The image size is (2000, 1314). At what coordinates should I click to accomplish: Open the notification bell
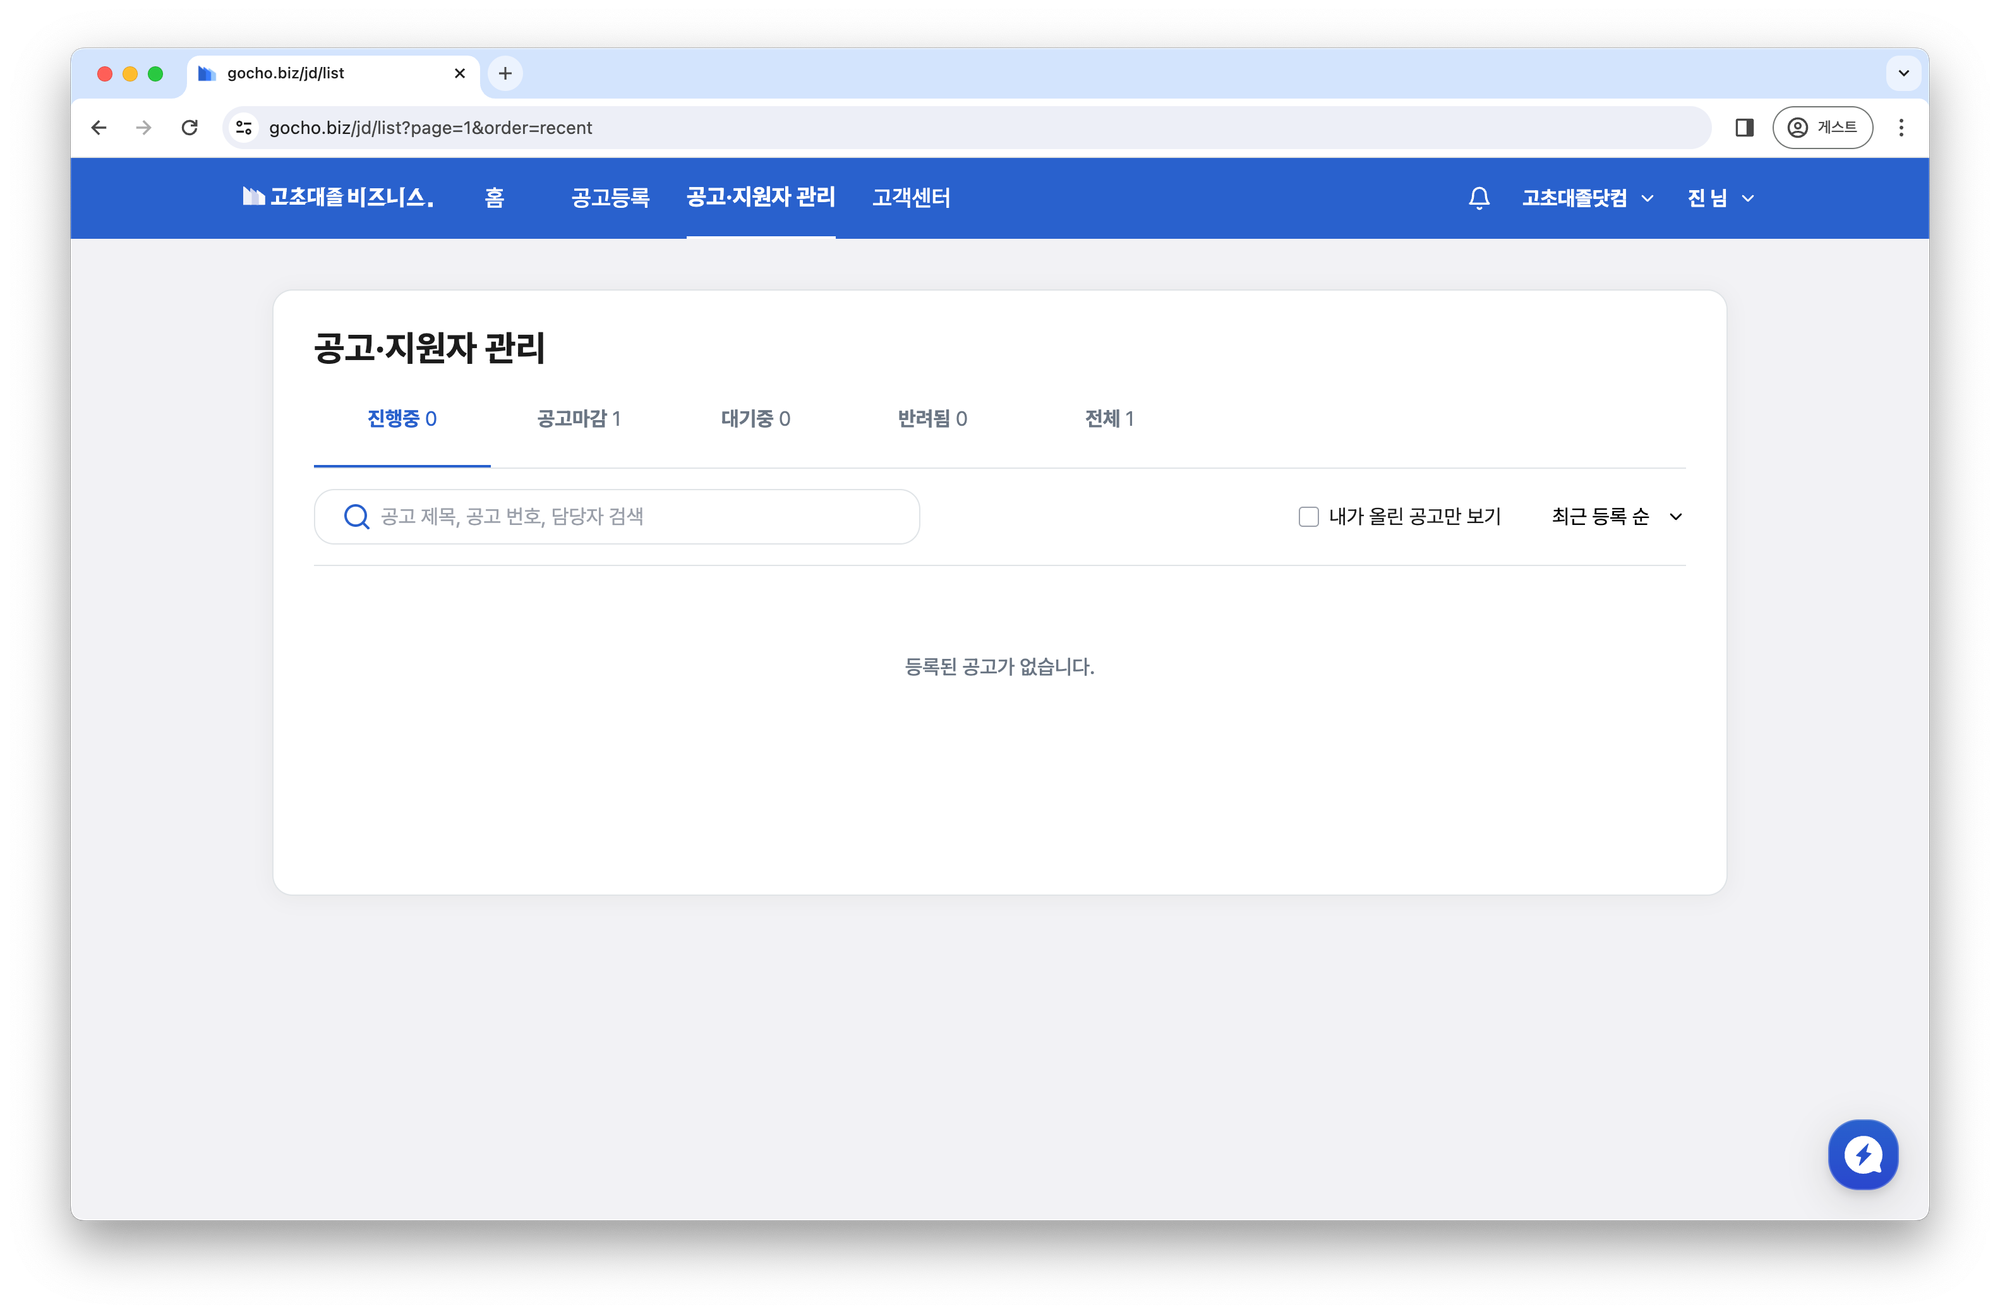point(1478,198)
